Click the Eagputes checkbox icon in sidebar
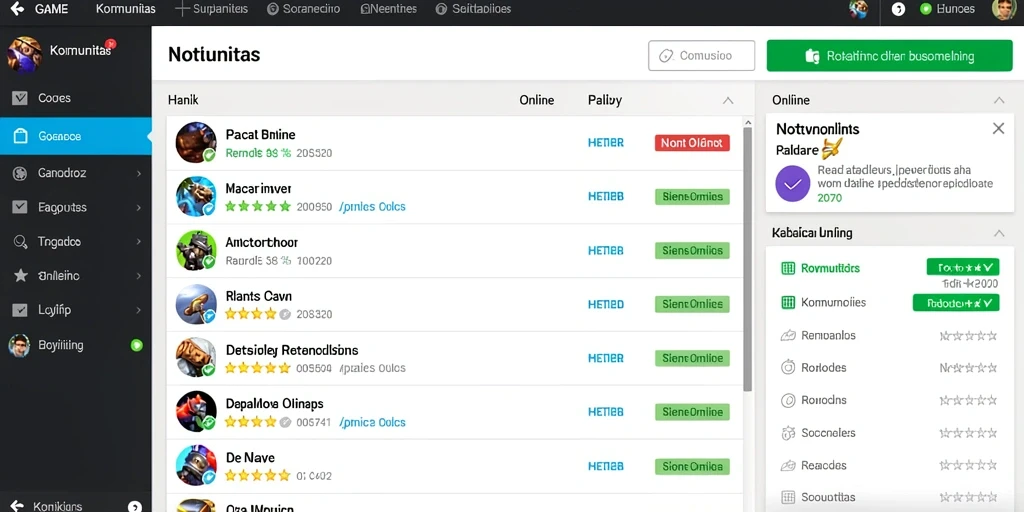This screenshot has width=1024, height=512. [x=20, y=207]
